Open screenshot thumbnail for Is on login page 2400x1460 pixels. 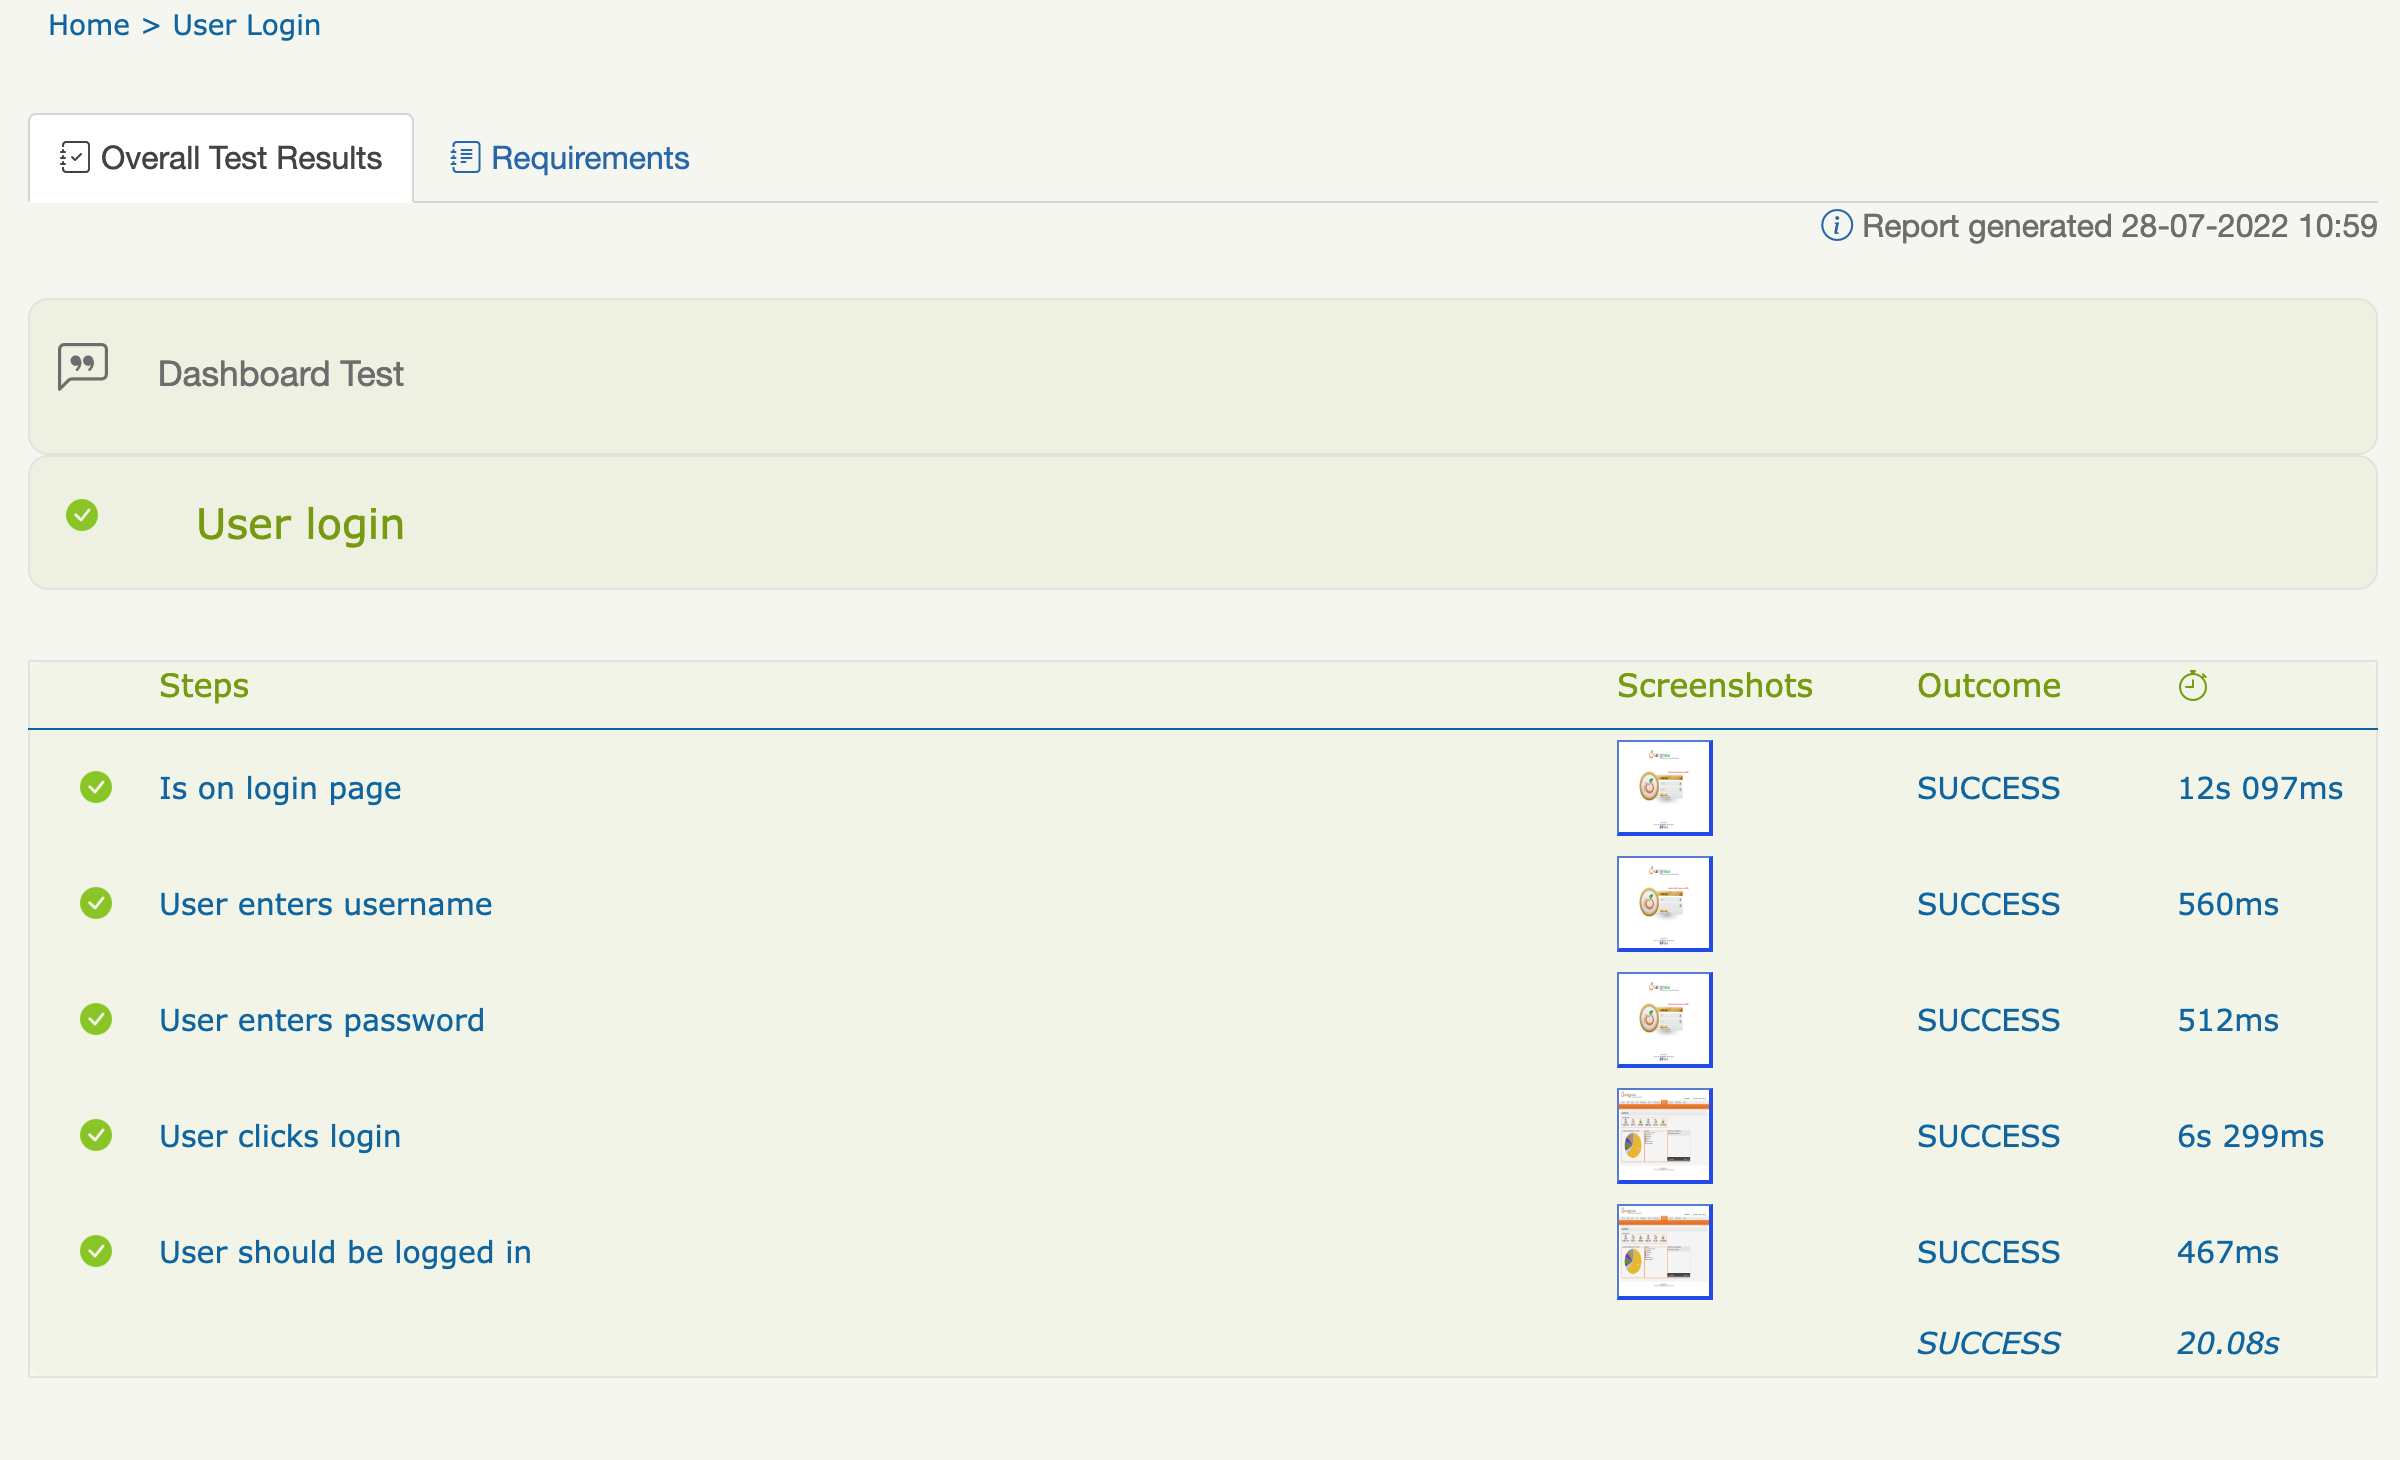tap(1664, 788)
